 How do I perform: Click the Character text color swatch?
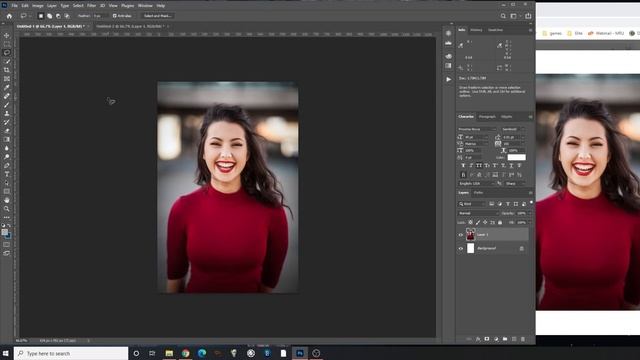coord(516,158)
